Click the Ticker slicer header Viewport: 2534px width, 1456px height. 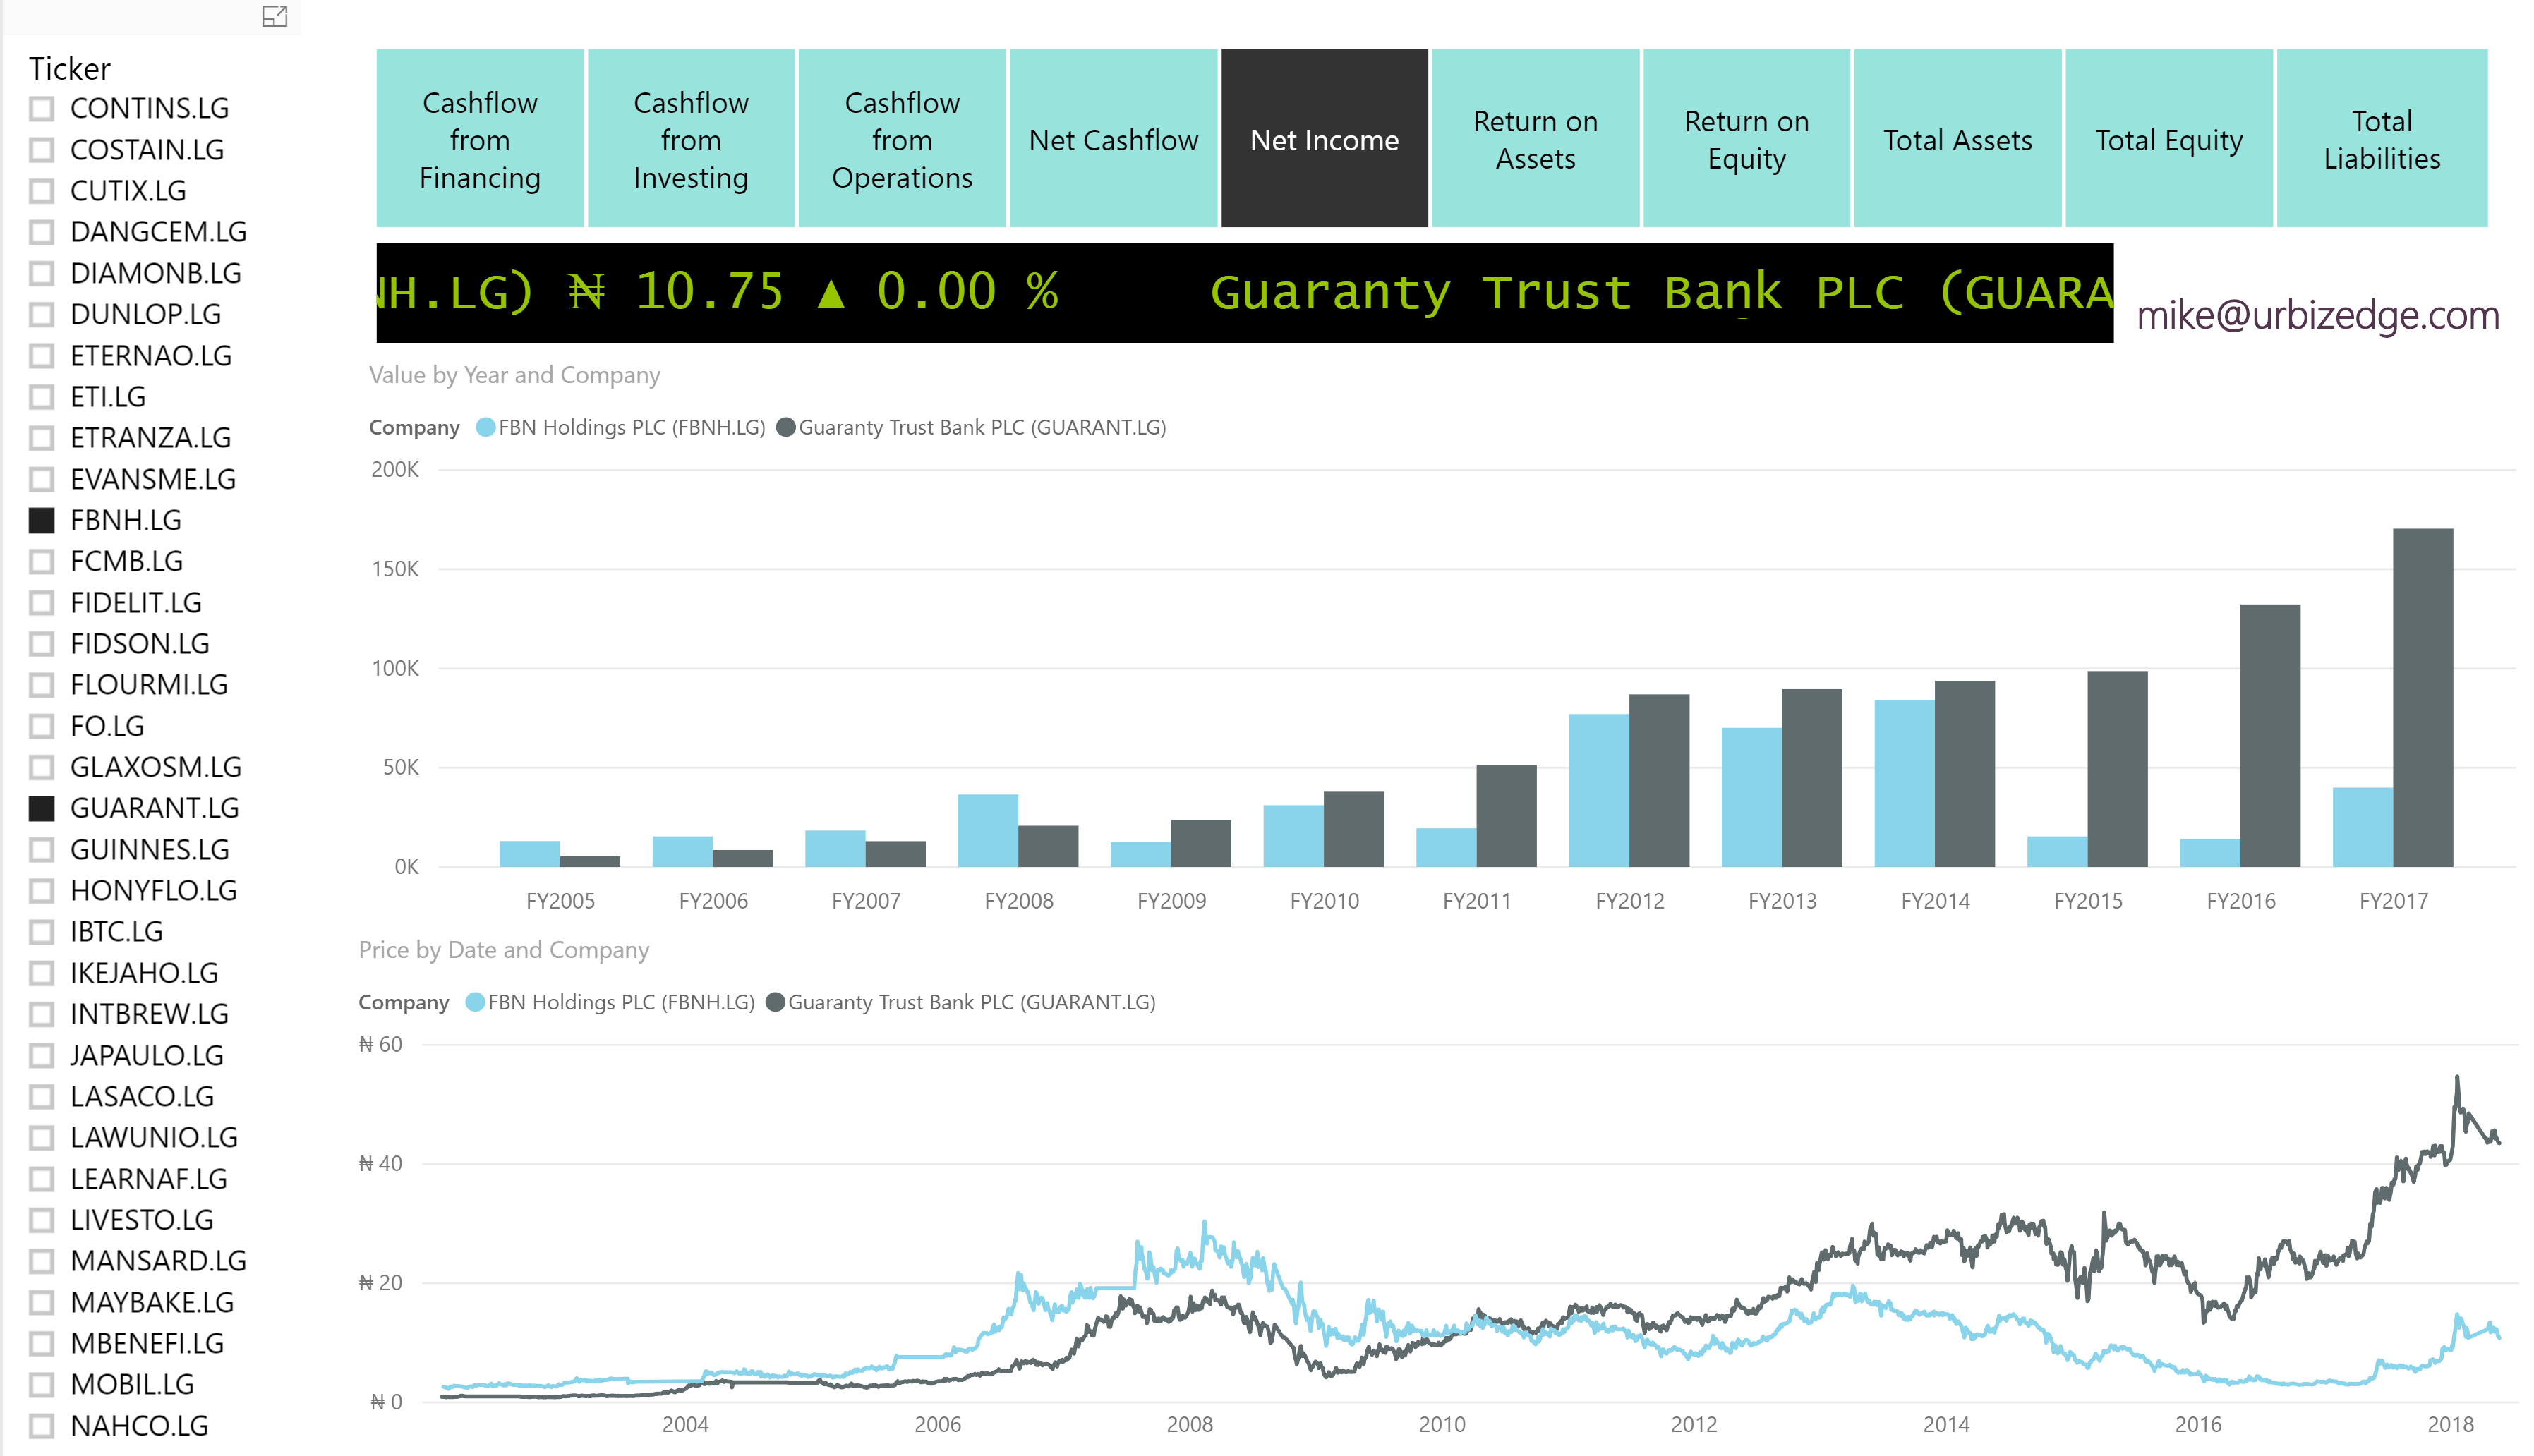[70, 68]
